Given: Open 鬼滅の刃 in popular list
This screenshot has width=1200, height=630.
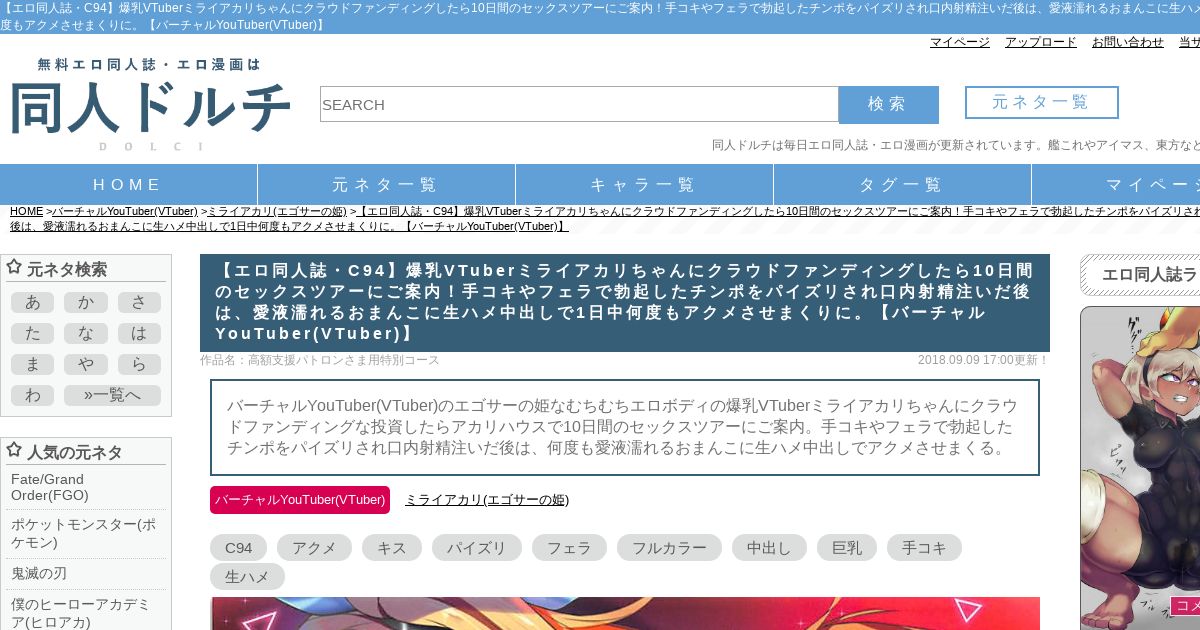Looking at the screenshot, I should point(88,573).
